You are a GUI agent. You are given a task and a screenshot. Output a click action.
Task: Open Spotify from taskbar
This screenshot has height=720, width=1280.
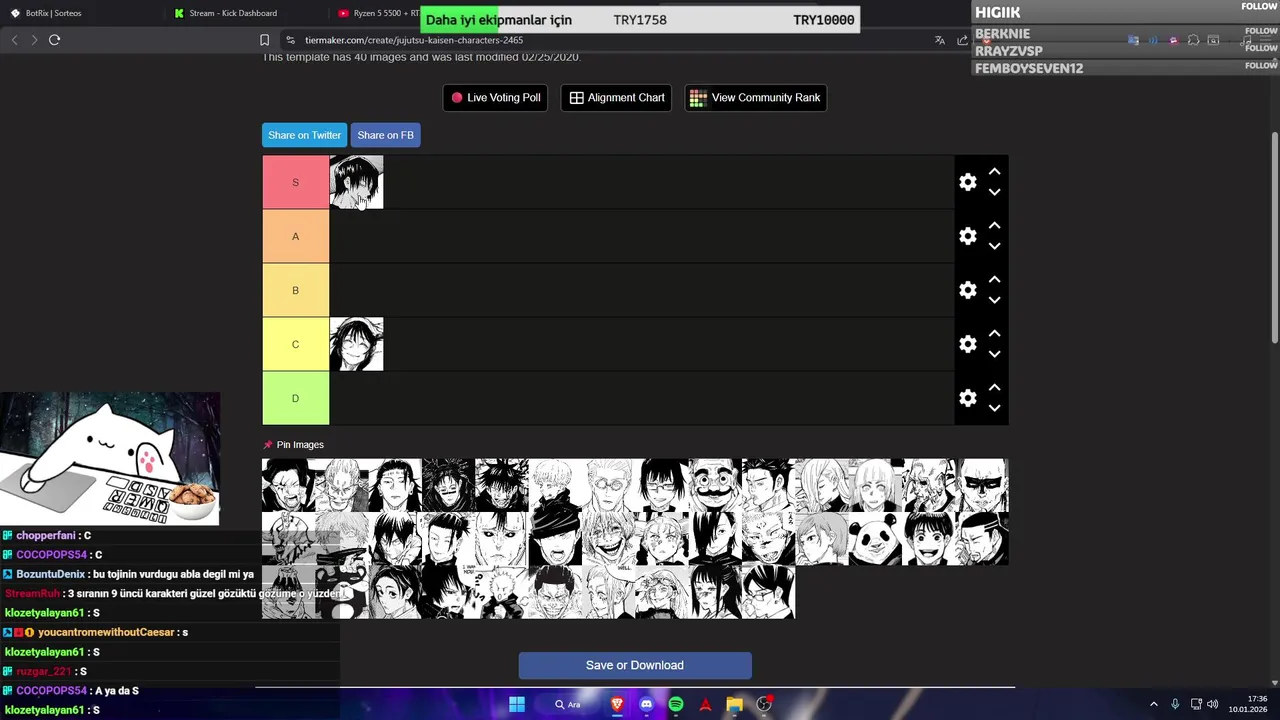coord(676,704)
